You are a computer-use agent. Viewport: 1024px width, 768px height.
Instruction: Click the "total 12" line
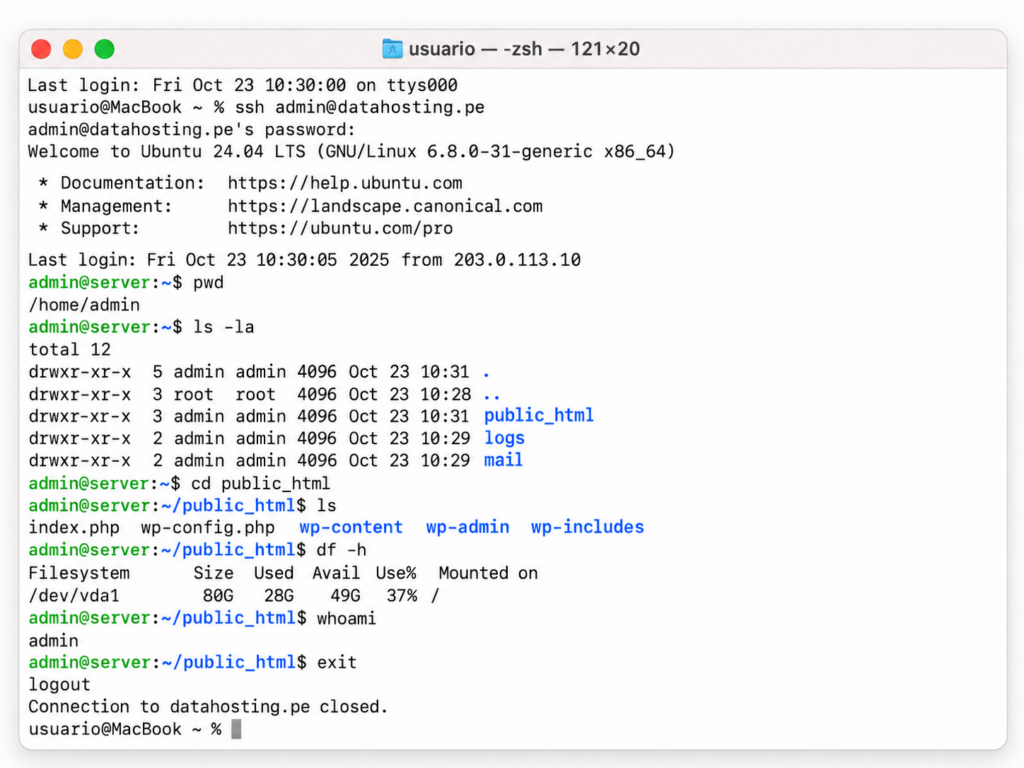pyautogui.click(x=69, y=349)
